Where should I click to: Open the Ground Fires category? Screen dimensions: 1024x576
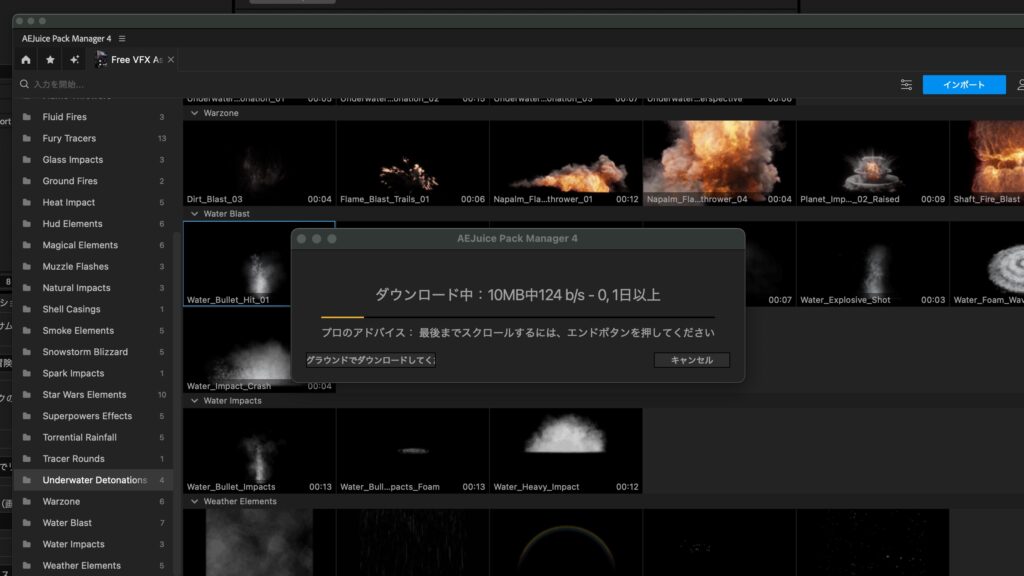[x=93, y=181]
